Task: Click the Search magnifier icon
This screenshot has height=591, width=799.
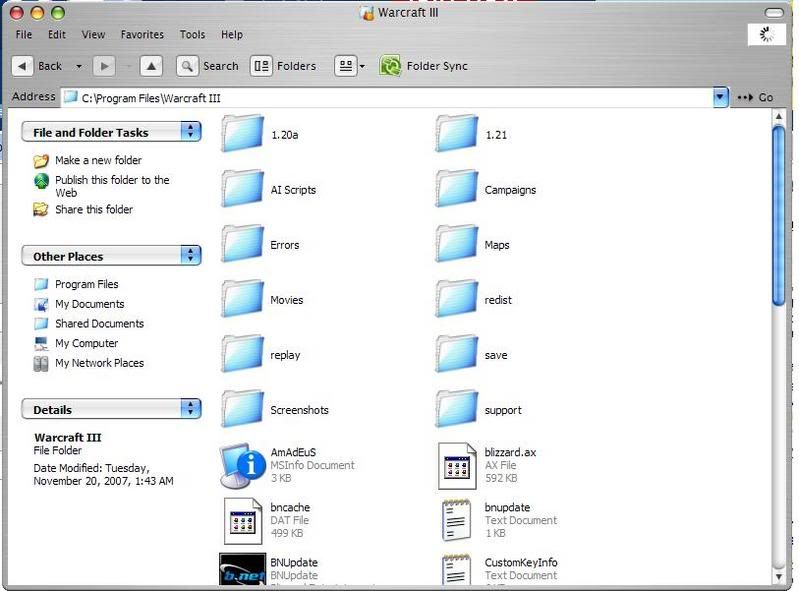Action: [187, 66]
